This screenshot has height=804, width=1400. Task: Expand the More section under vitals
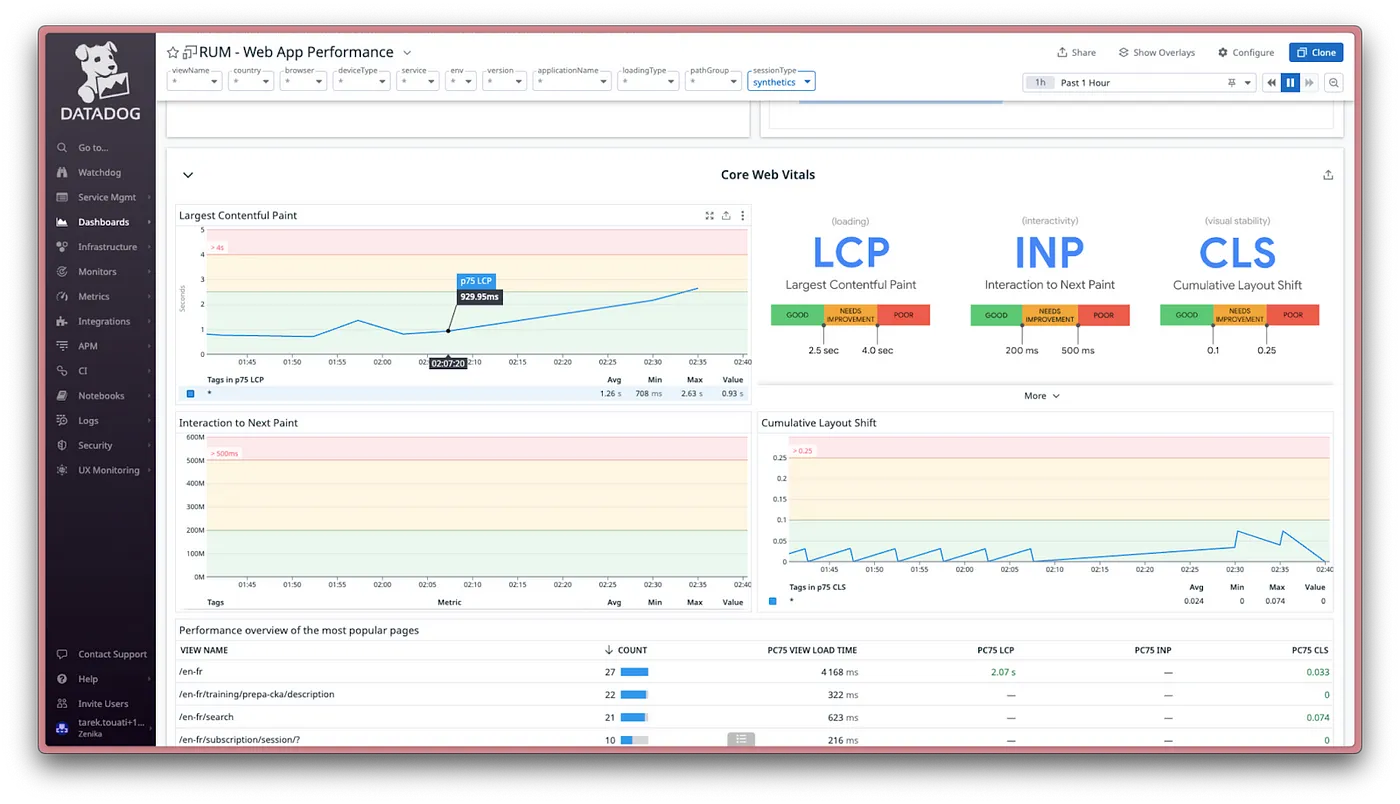pyautogui.click(x=1041, y=396)
